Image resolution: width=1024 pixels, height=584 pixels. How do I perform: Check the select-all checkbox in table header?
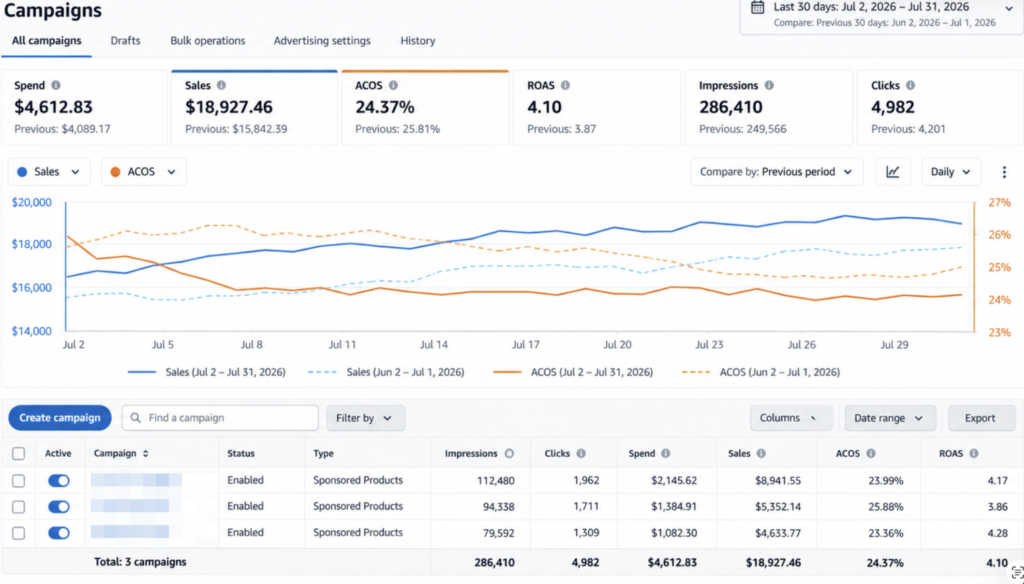pyautogui.click(x=19, y=453)
